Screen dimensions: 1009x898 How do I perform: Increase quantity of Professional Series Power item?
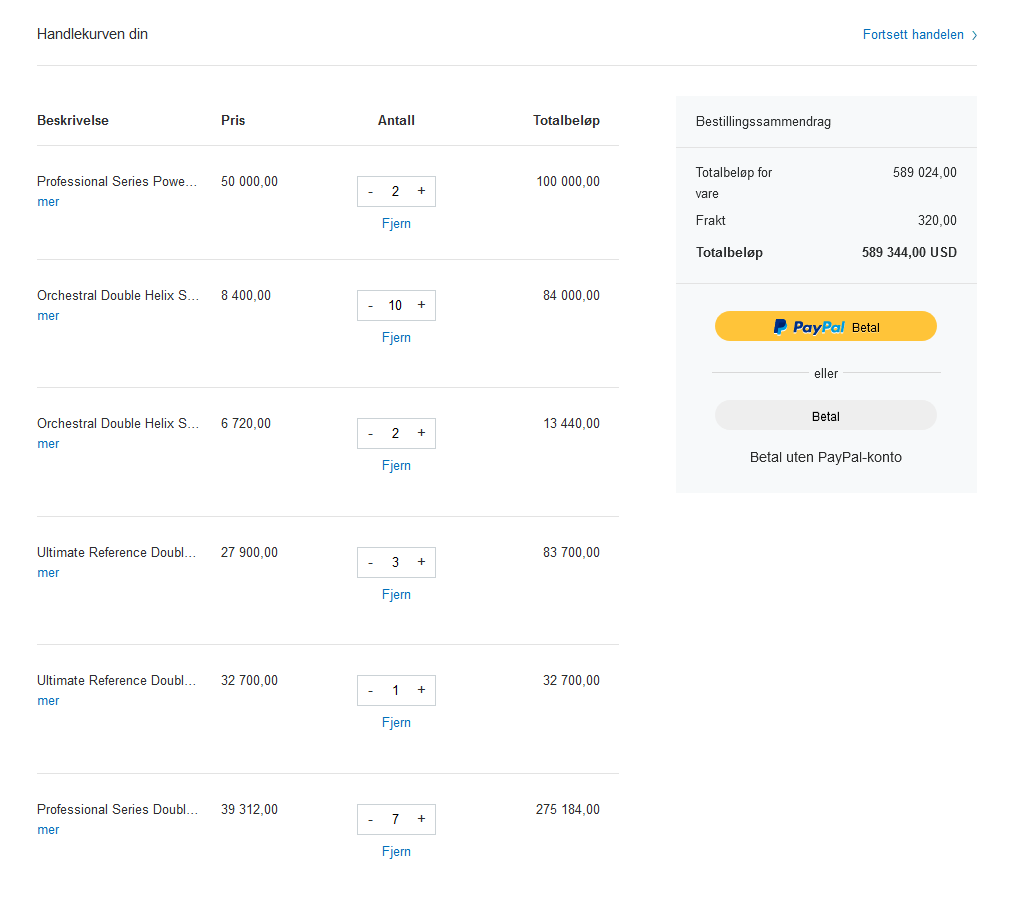[421, 191]
